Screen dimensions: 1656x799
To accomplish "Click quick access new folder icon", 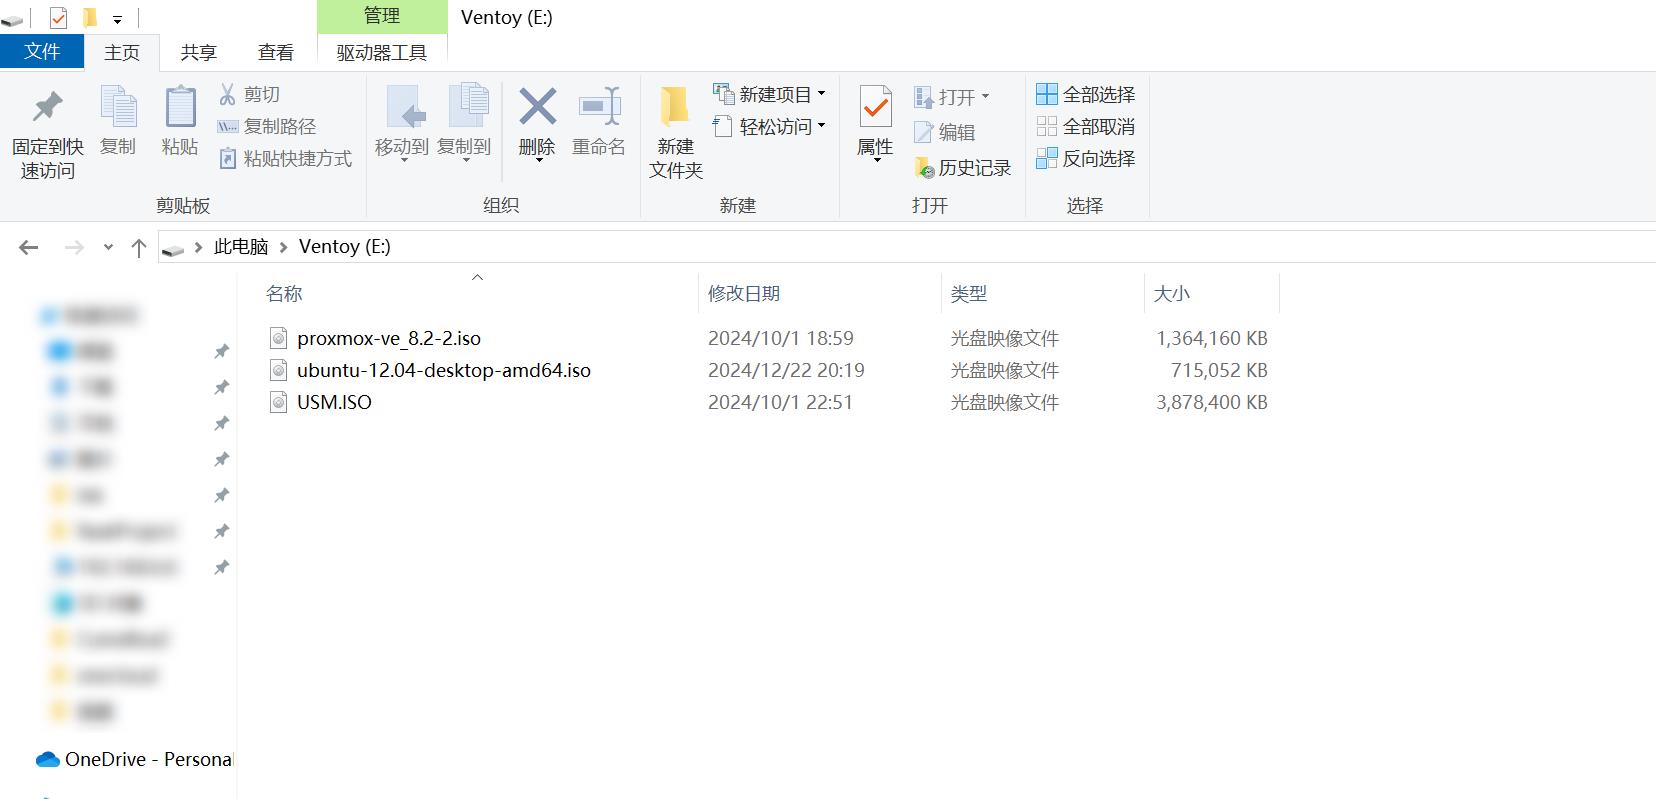I will click(x=90, y=17).
